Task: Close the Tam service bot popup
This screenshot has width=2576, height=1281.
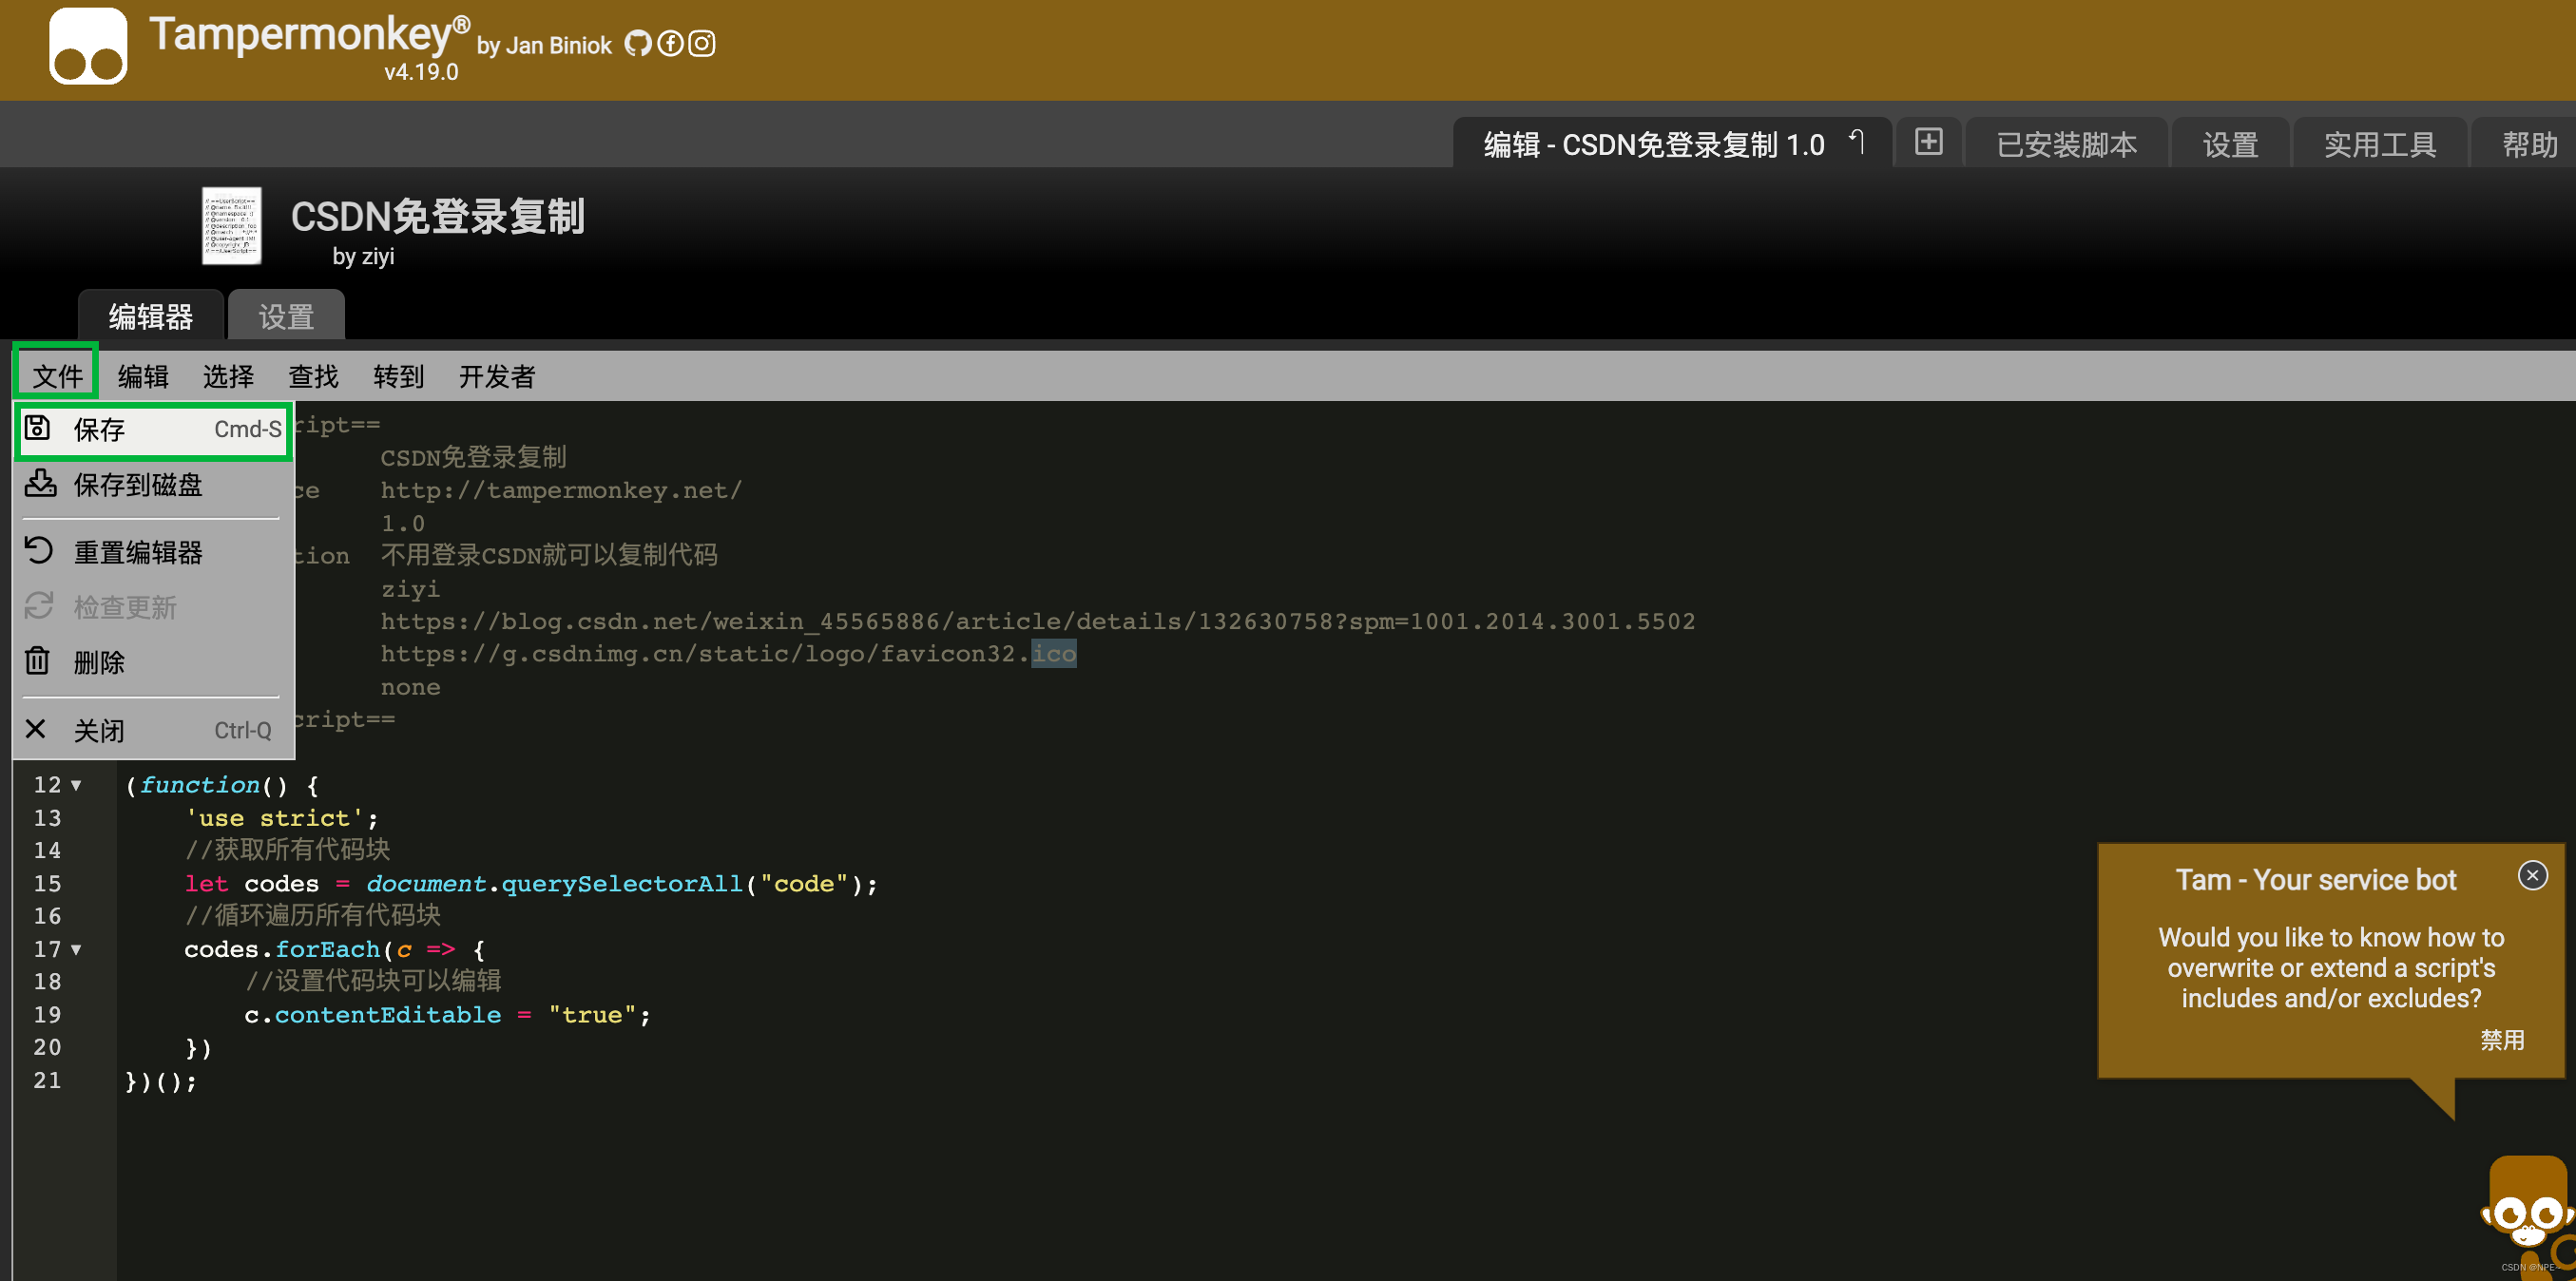Action: pyautogui.click(x=2532, y=876)
